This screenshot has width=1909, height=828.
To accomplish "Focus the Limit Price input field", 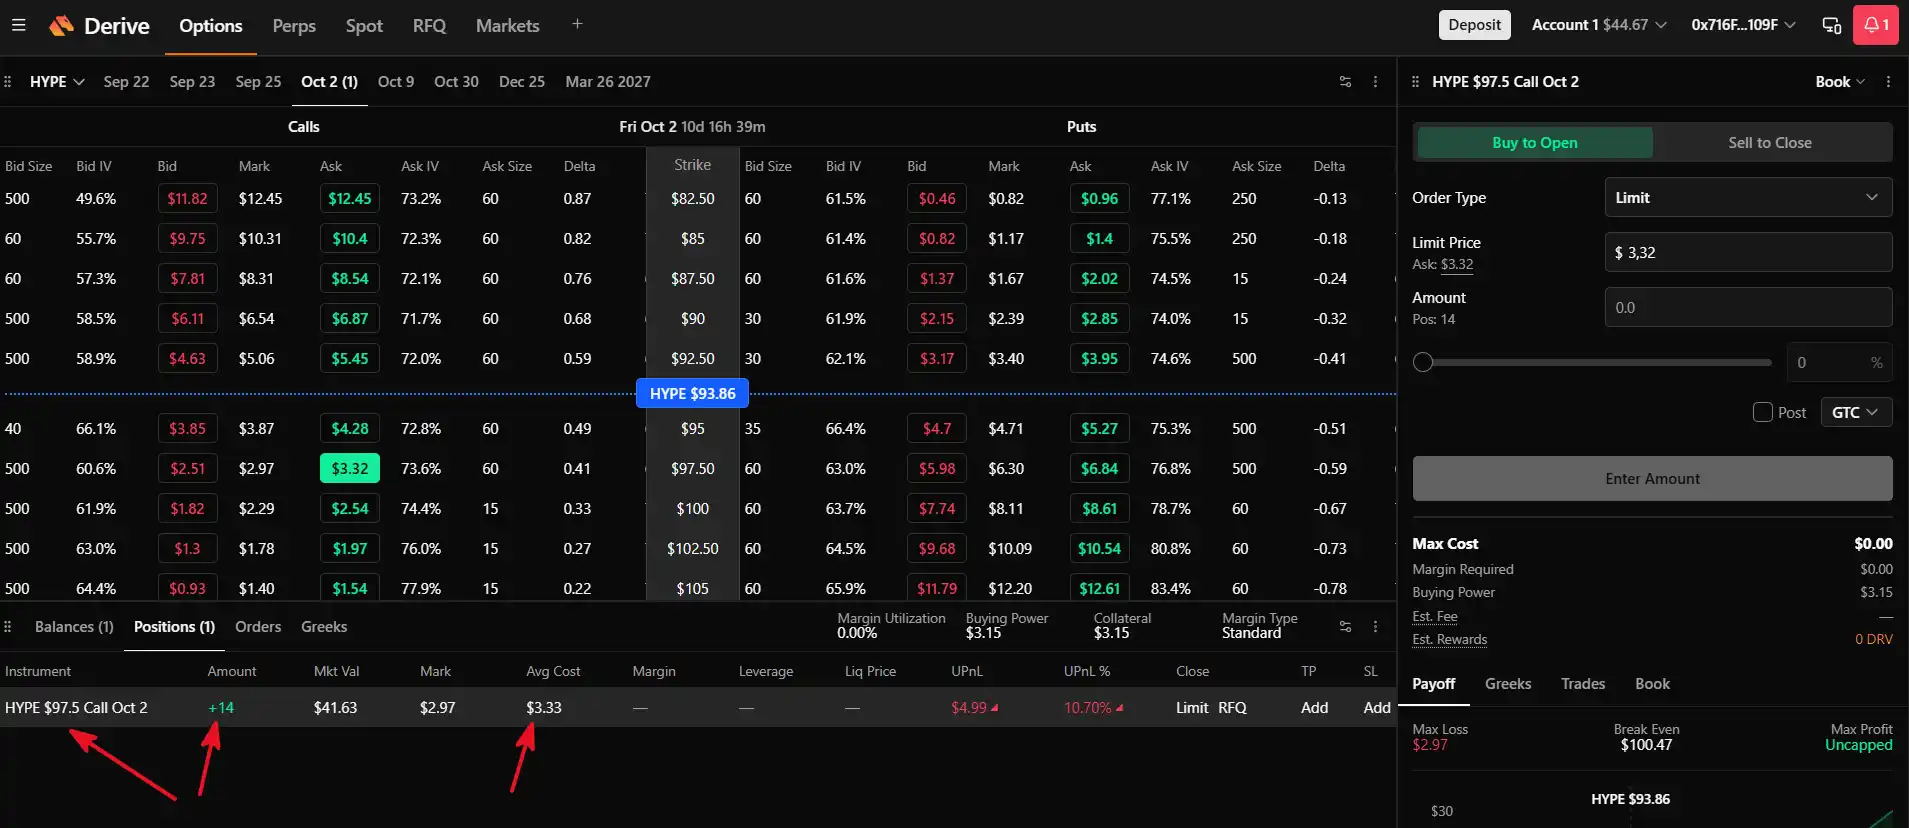I will 1748,253.
